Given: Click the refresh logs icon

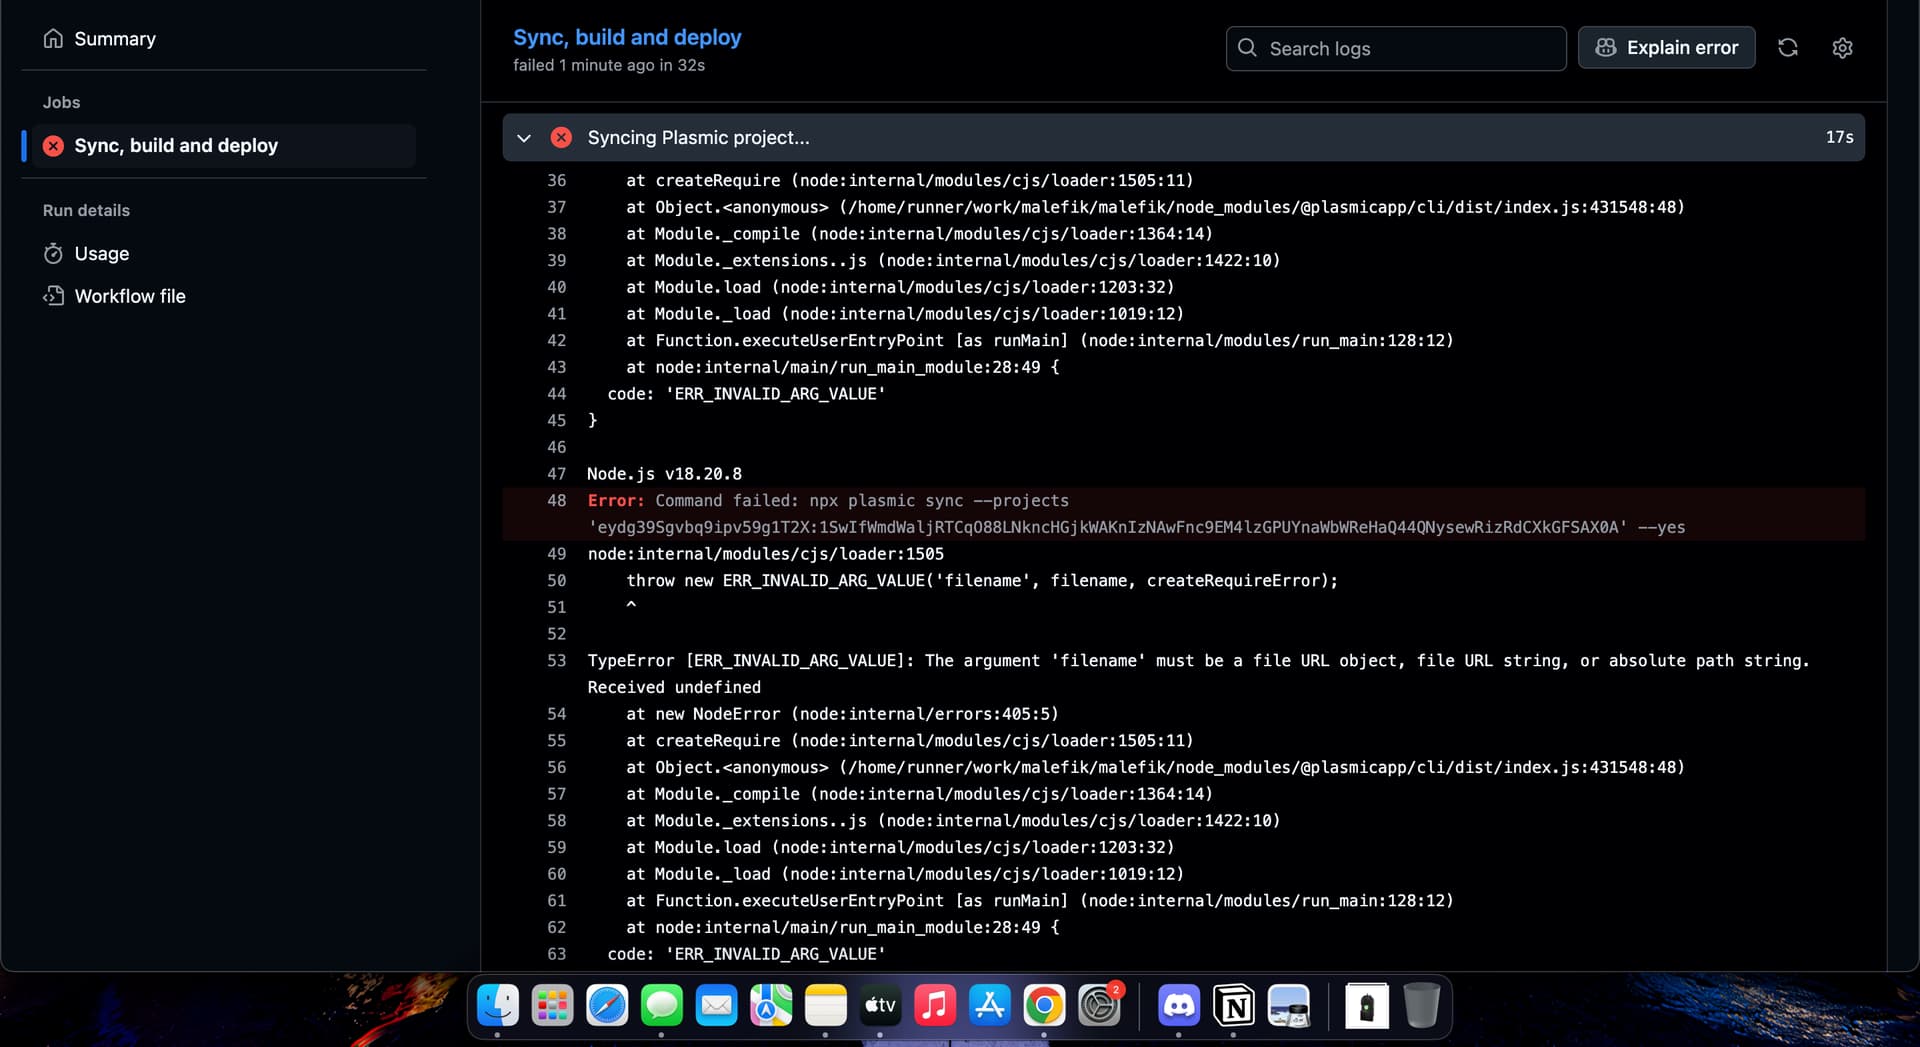Looking at the screenshot, I should [1787, 48].
